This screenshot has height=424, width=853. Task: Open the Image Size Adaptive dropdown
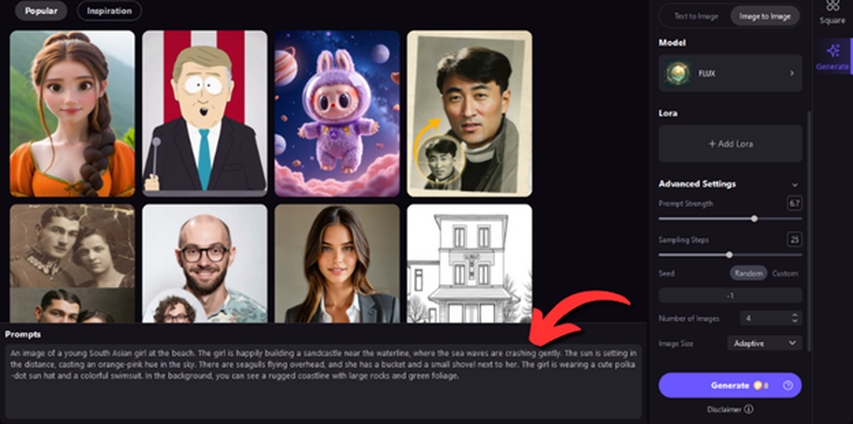(764, 343)
